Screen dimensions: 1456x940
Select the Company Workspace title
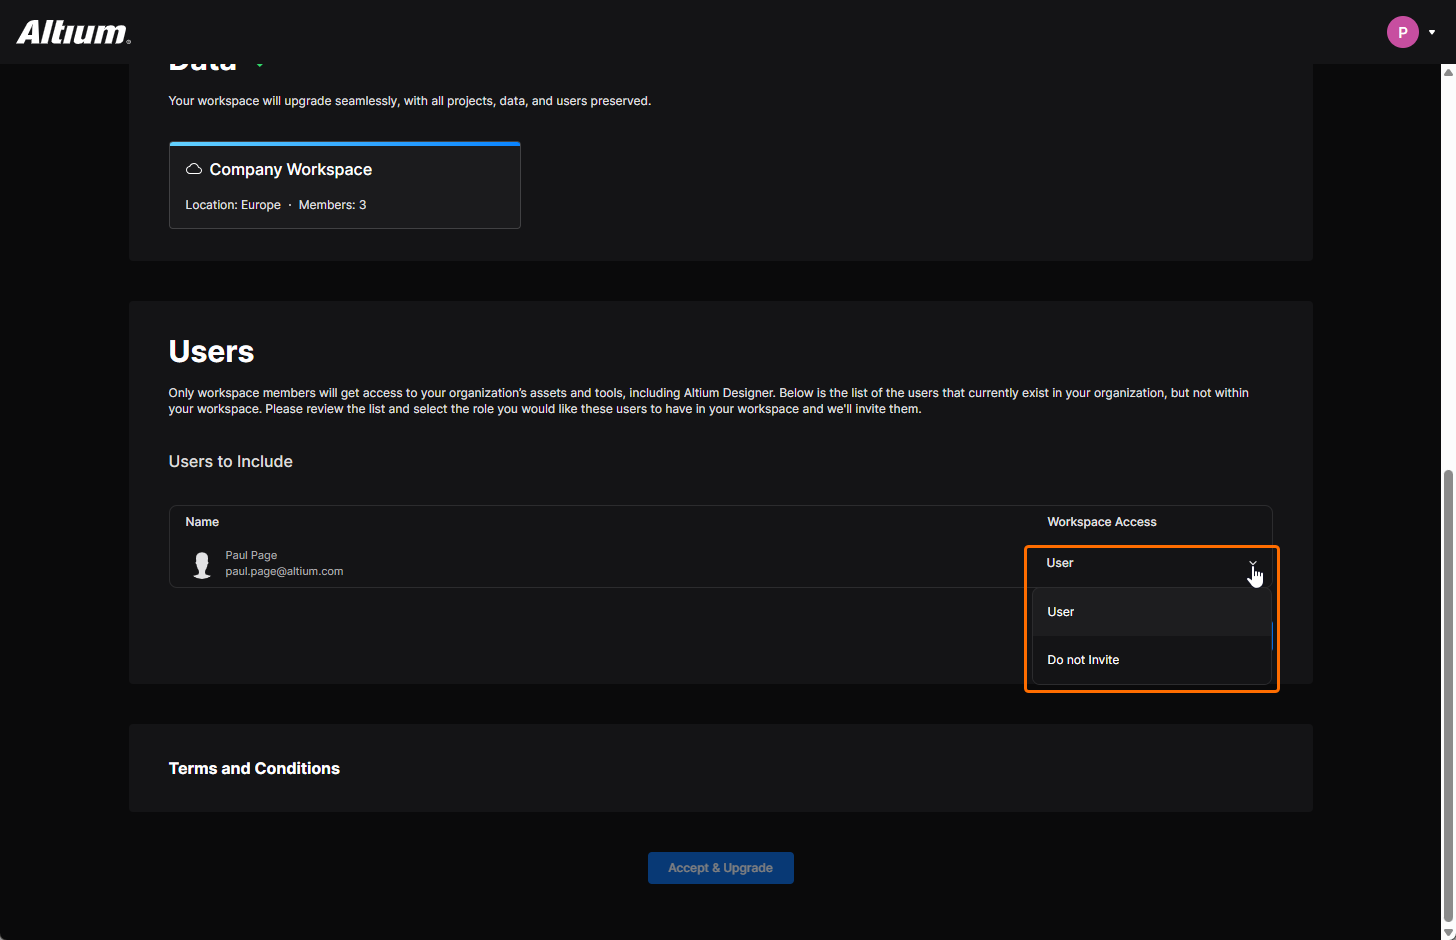coord(291,170)
